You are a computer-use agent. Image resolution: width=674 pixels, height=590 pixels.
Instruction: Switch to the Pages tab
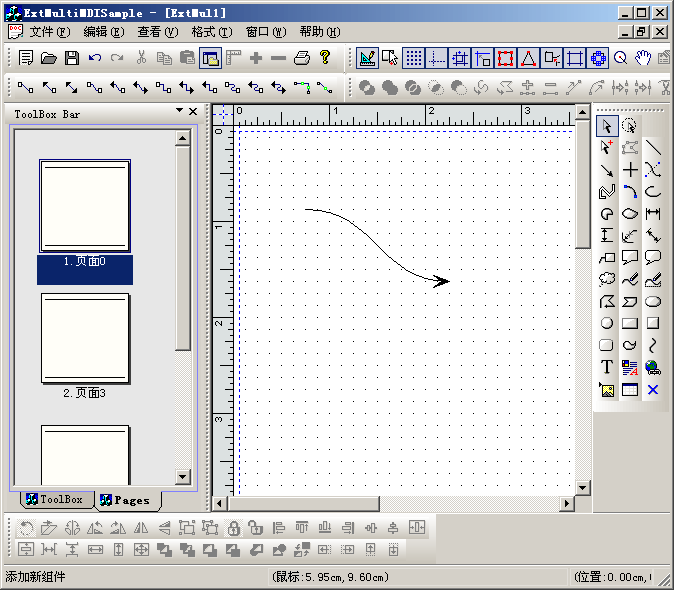(125, 499)
